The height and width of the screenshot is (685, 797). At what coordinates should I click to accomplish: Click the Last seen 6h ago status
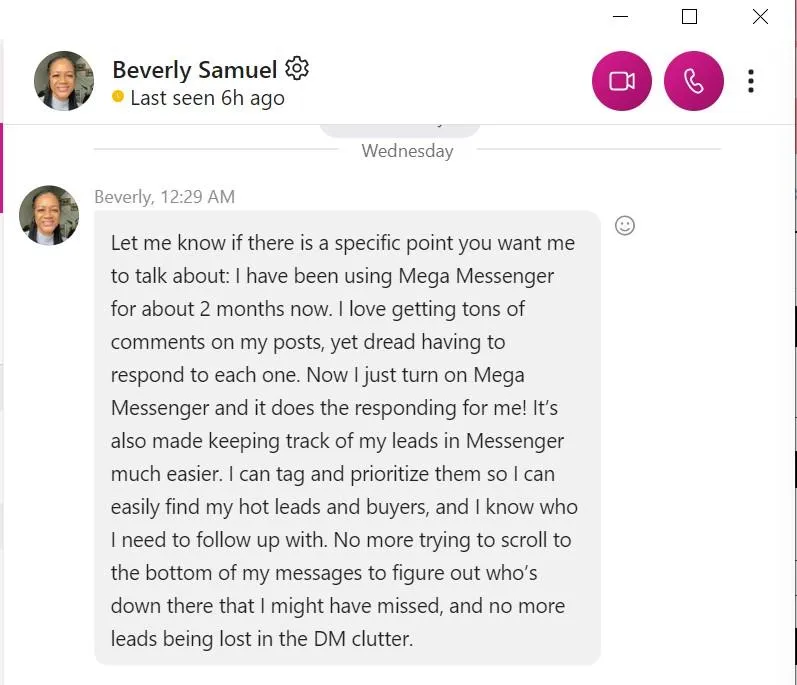point(207,98)
